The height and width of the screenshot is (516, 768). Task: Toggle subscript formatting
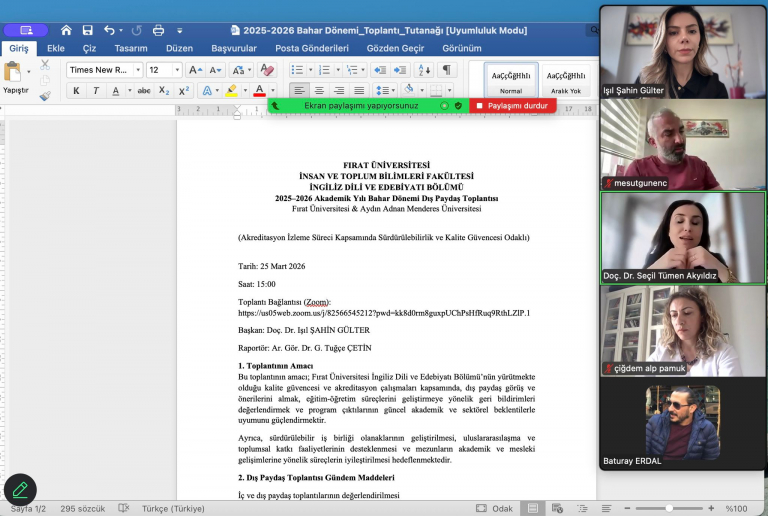tap(165, 91)
